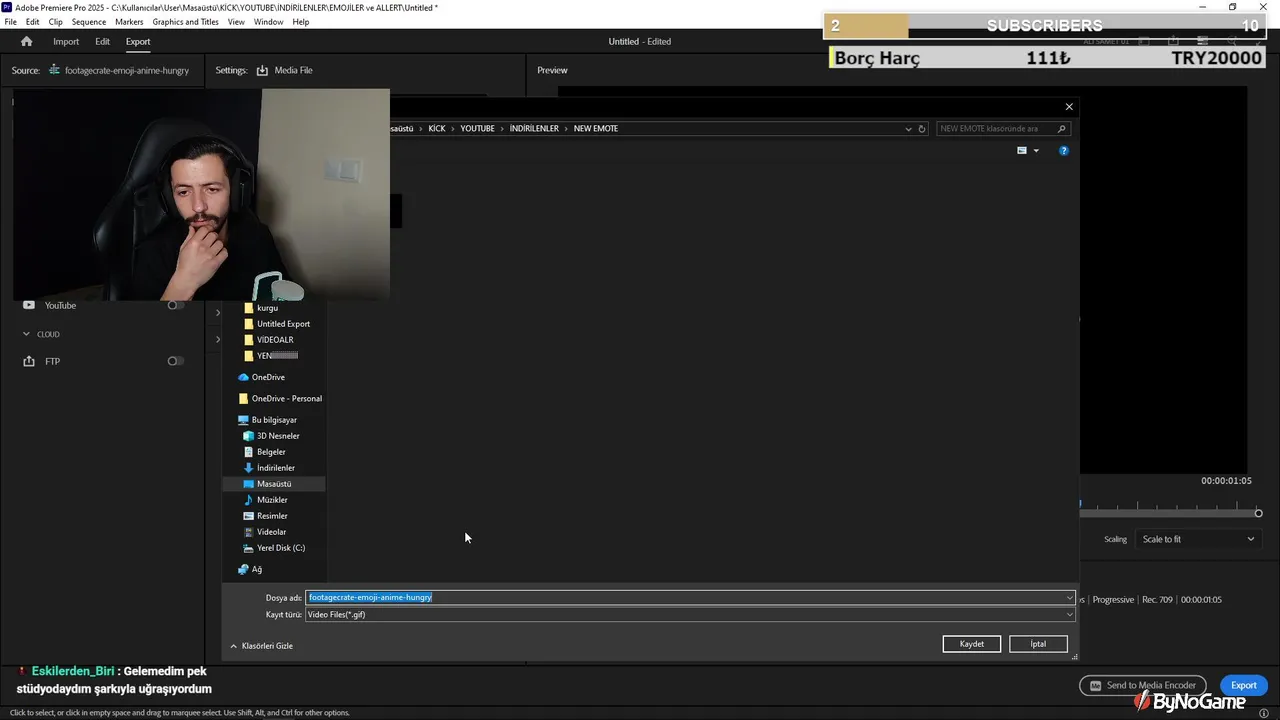This screenshot has width=1280, height=720.
Task: Collapse the CLOUD section
Action: click(26, 334)
